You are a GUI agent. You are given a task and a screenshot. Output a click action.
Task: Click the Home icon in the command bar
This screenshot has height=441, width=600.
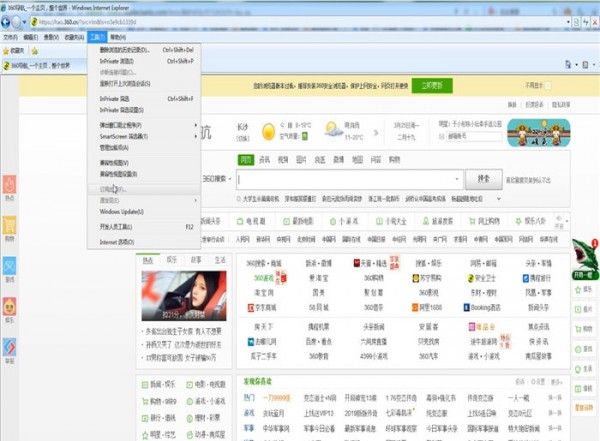tap(568, 65)
